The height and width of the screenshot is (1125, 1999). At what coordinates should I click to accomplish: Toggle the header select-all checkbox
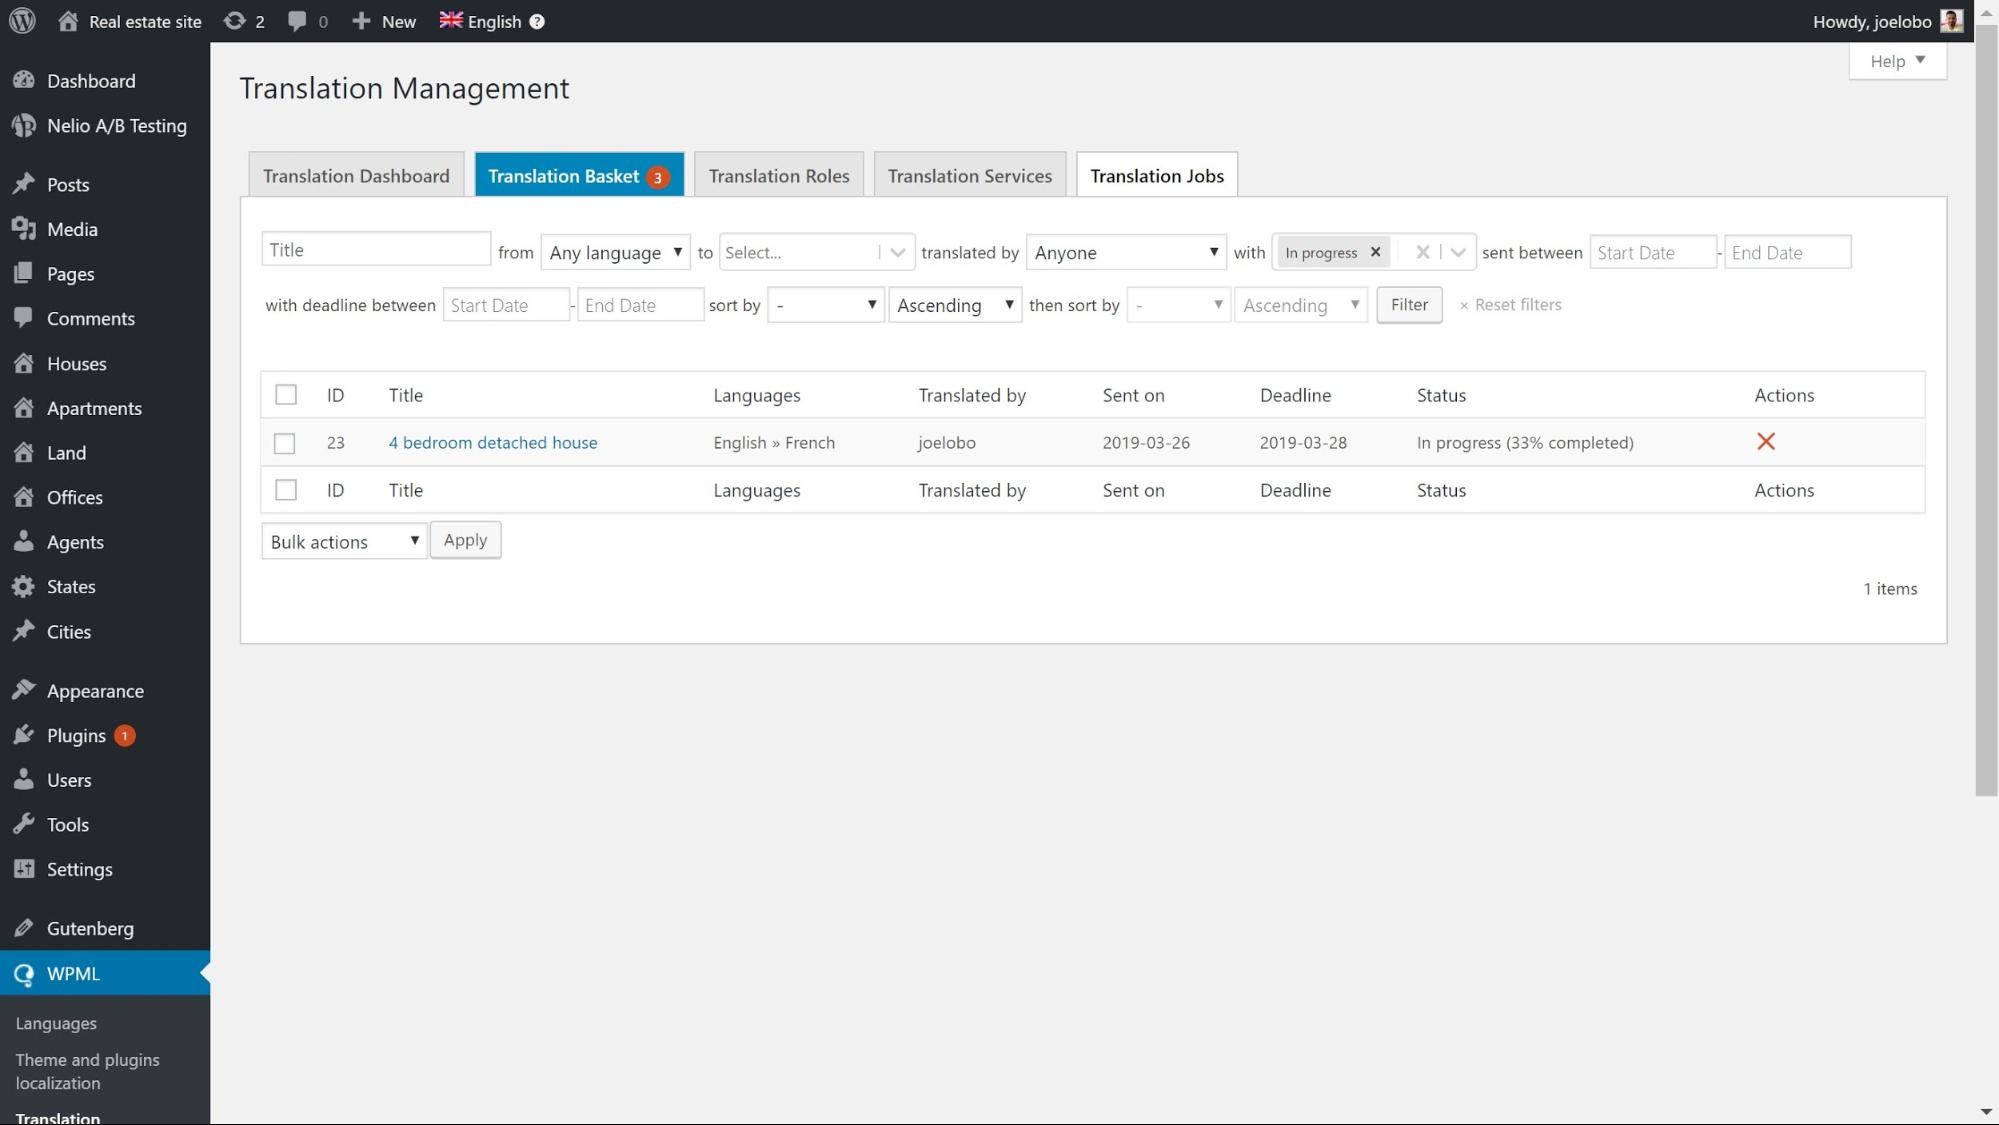click(286, 395)
